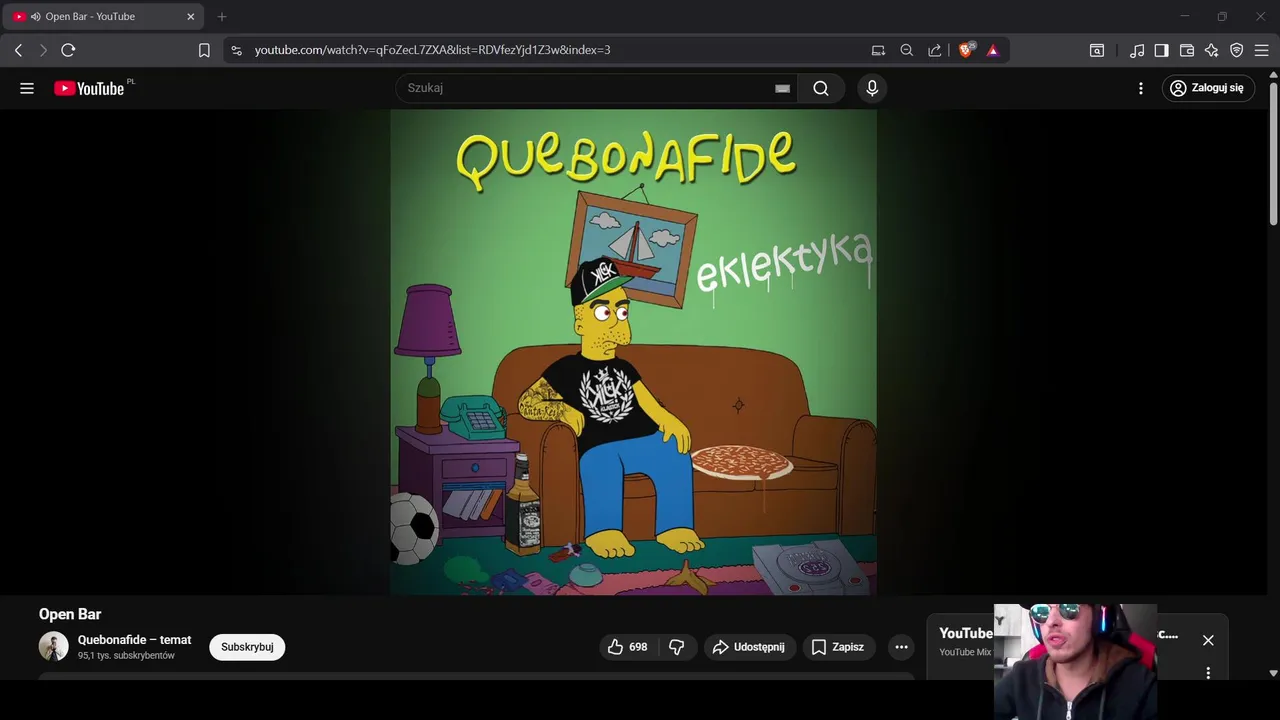Toggle the browser sidebar panel
Image resolution: width=1280 pixels, height=720 pixels.
point(1161,50)
